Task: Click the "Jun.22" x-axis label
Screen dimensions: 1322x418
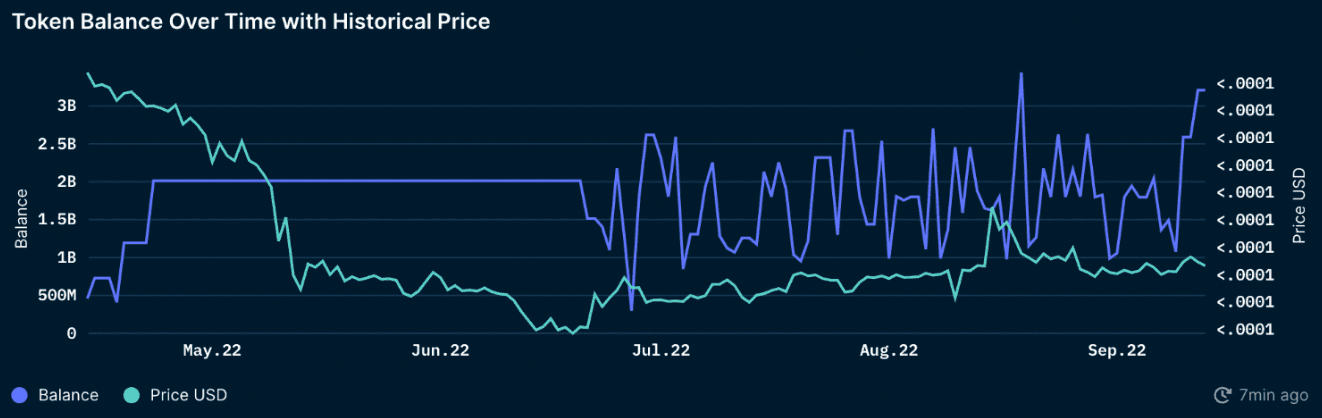Action: click(x=440, y=351)
